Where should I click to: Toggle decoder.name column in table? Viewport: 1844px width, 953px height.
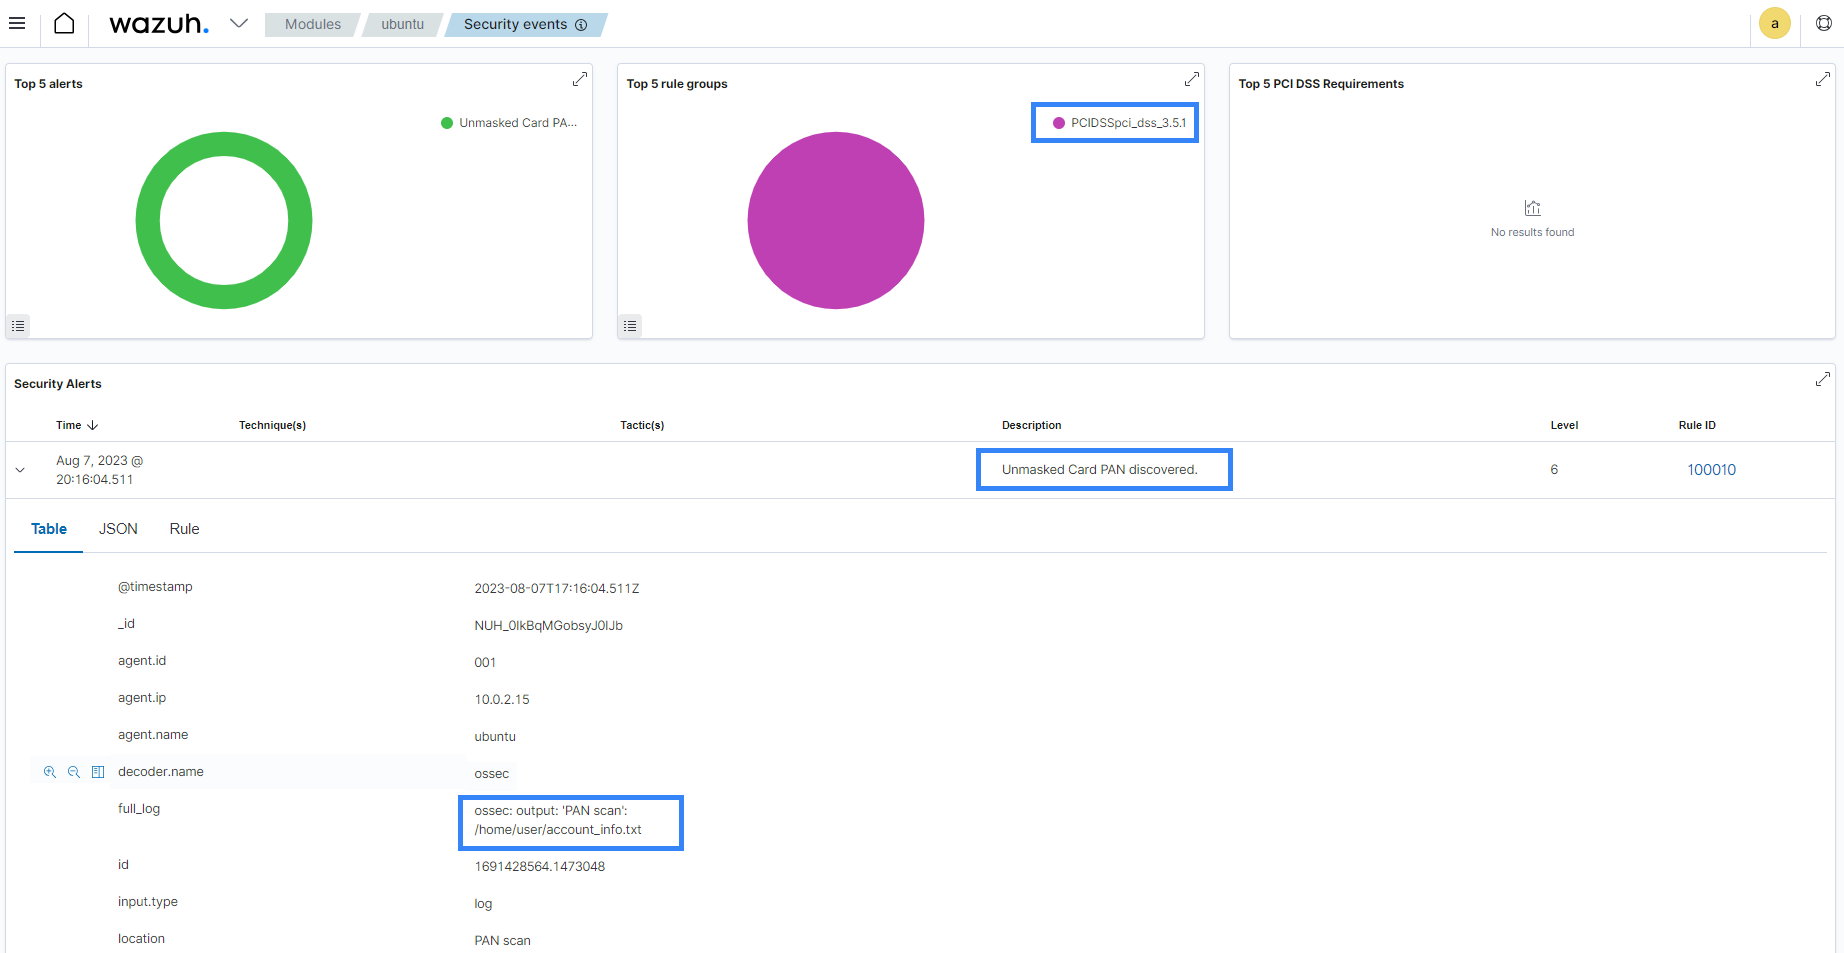[98, 772]
